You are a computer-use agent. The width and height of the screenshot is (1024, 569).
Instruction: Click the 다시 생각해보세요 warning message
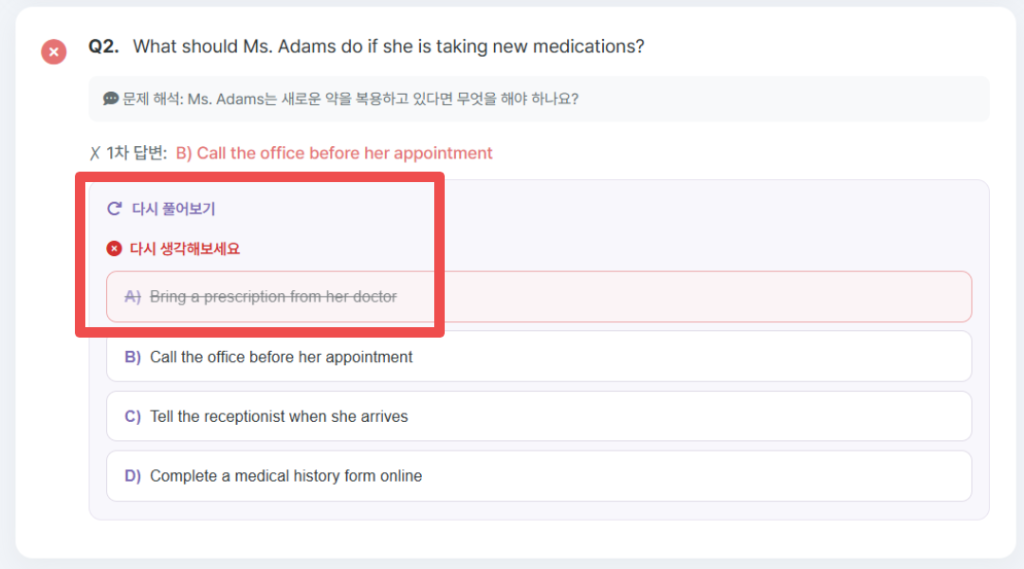[185, 249]
